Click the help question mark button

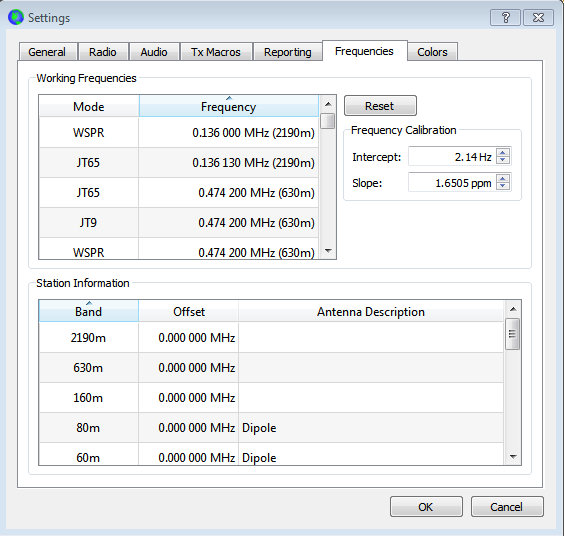tap(505, 17)
